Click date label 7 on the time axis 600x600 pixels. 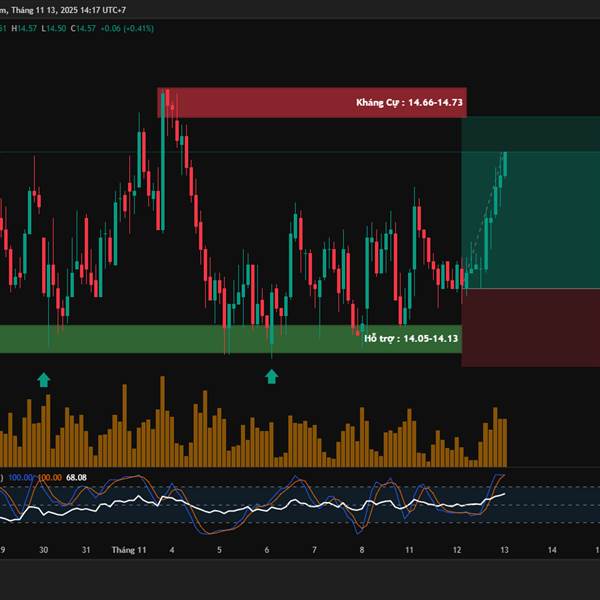point(314,550)
